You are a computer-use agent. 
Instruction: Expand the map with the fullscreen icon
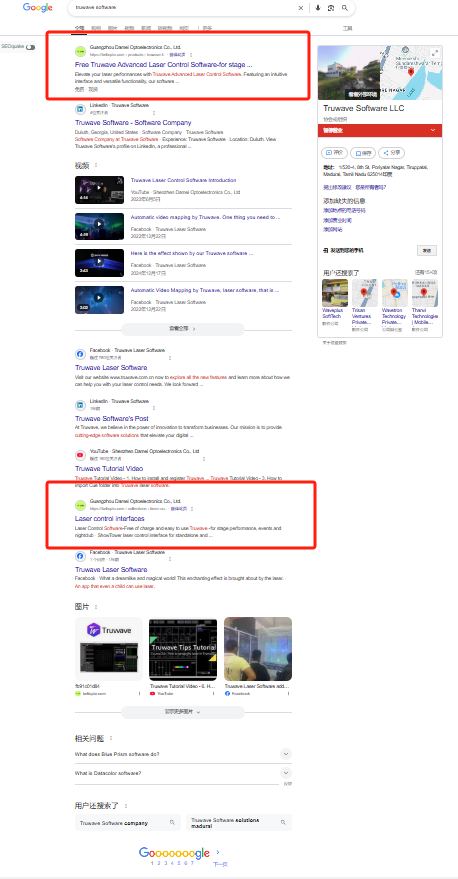[434, 53]
